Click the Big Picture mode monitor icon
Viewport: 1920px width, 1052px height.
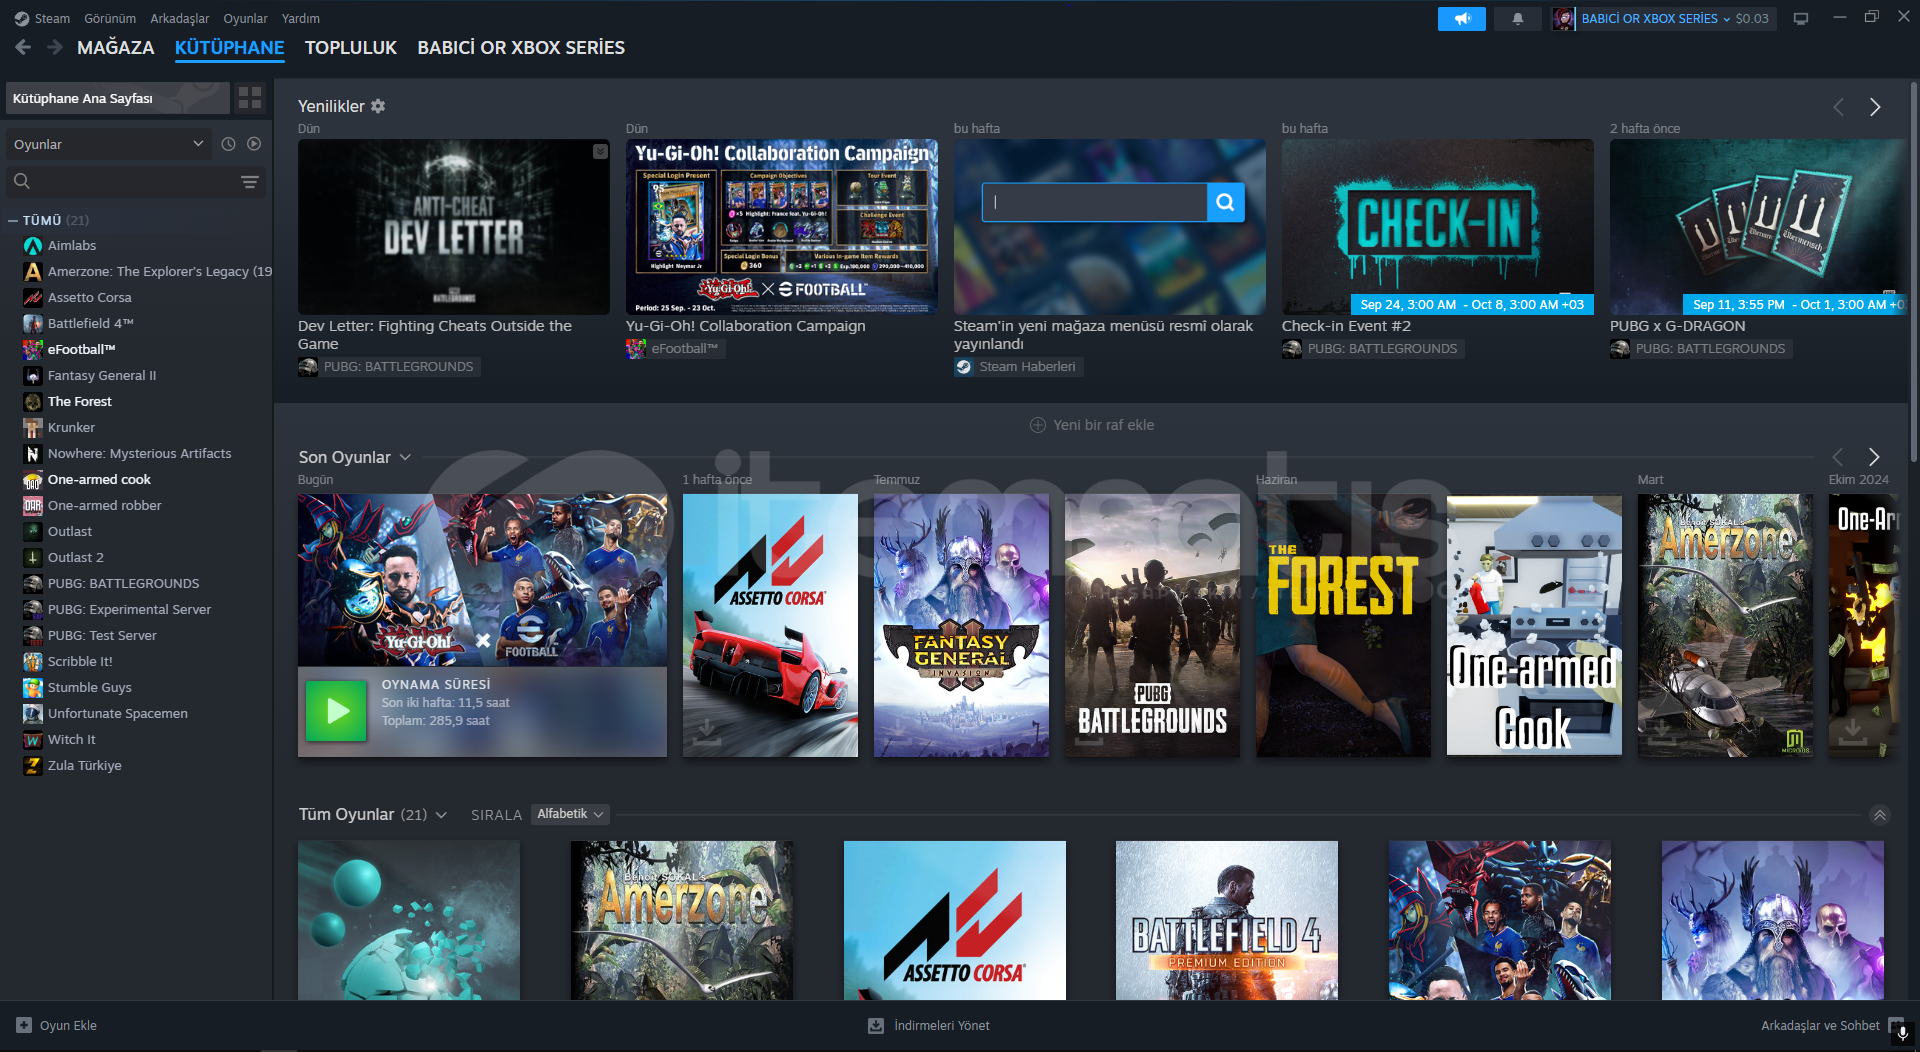pyautogui.click(x=1801, y=19)
